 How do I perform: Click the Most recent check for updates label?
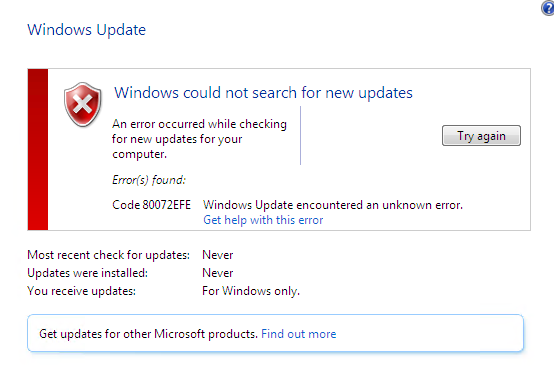click(x=108, y=255)
